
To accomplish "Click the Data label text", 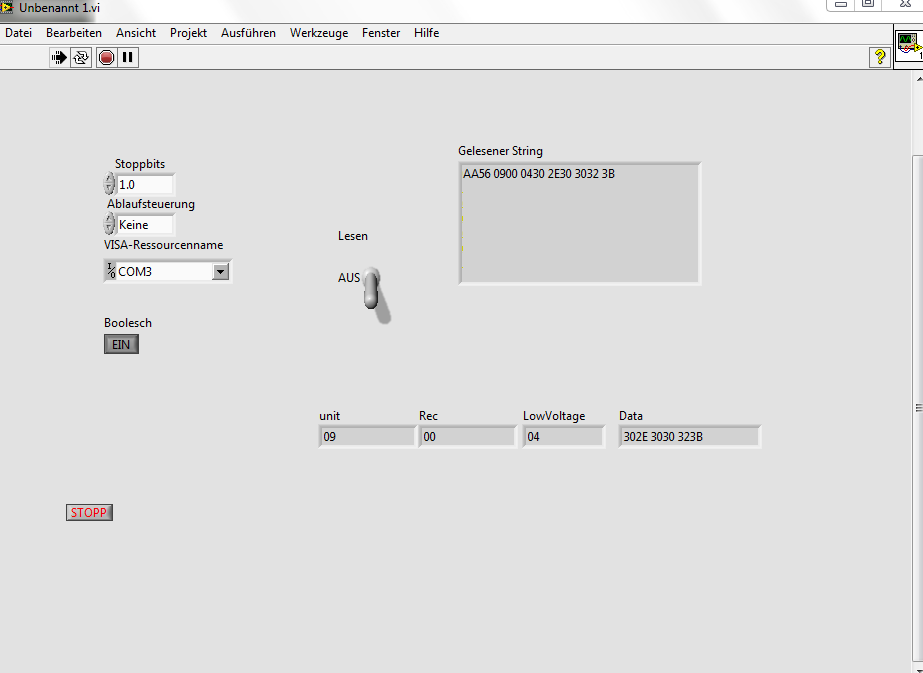I will (631, 416).
